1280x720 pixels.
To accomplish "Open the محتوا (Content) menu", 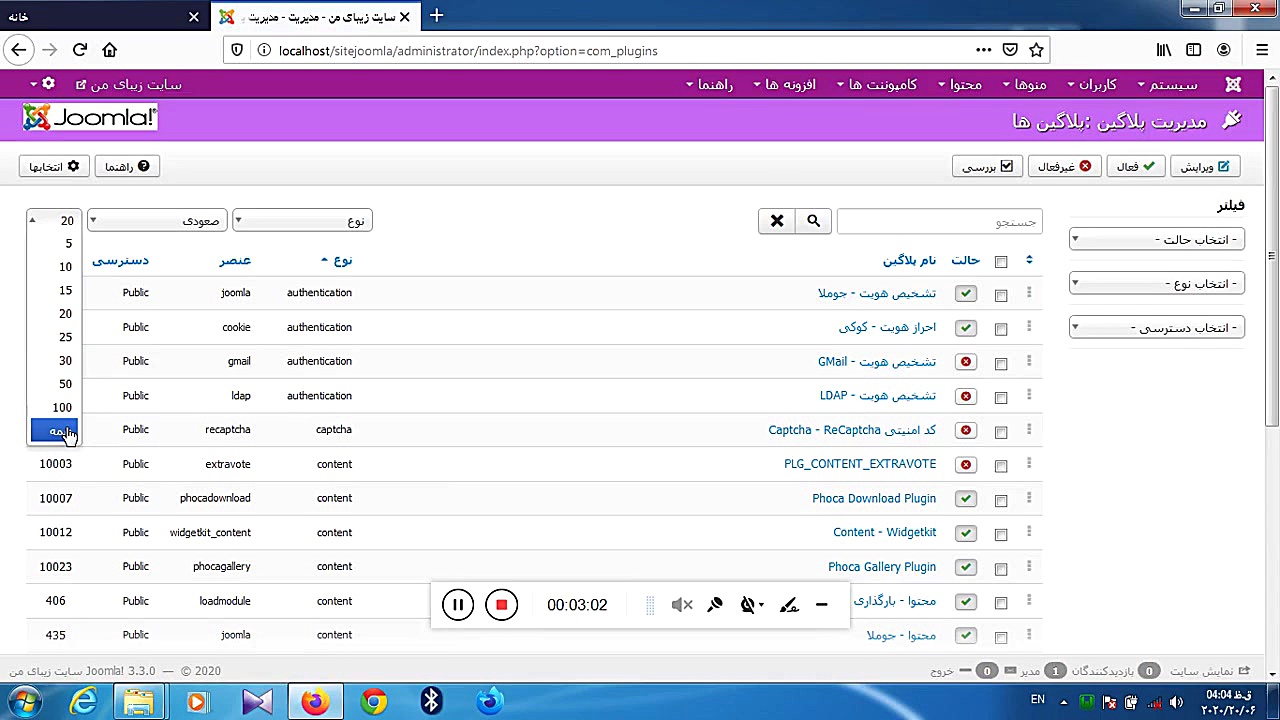I will pos(960,85).
